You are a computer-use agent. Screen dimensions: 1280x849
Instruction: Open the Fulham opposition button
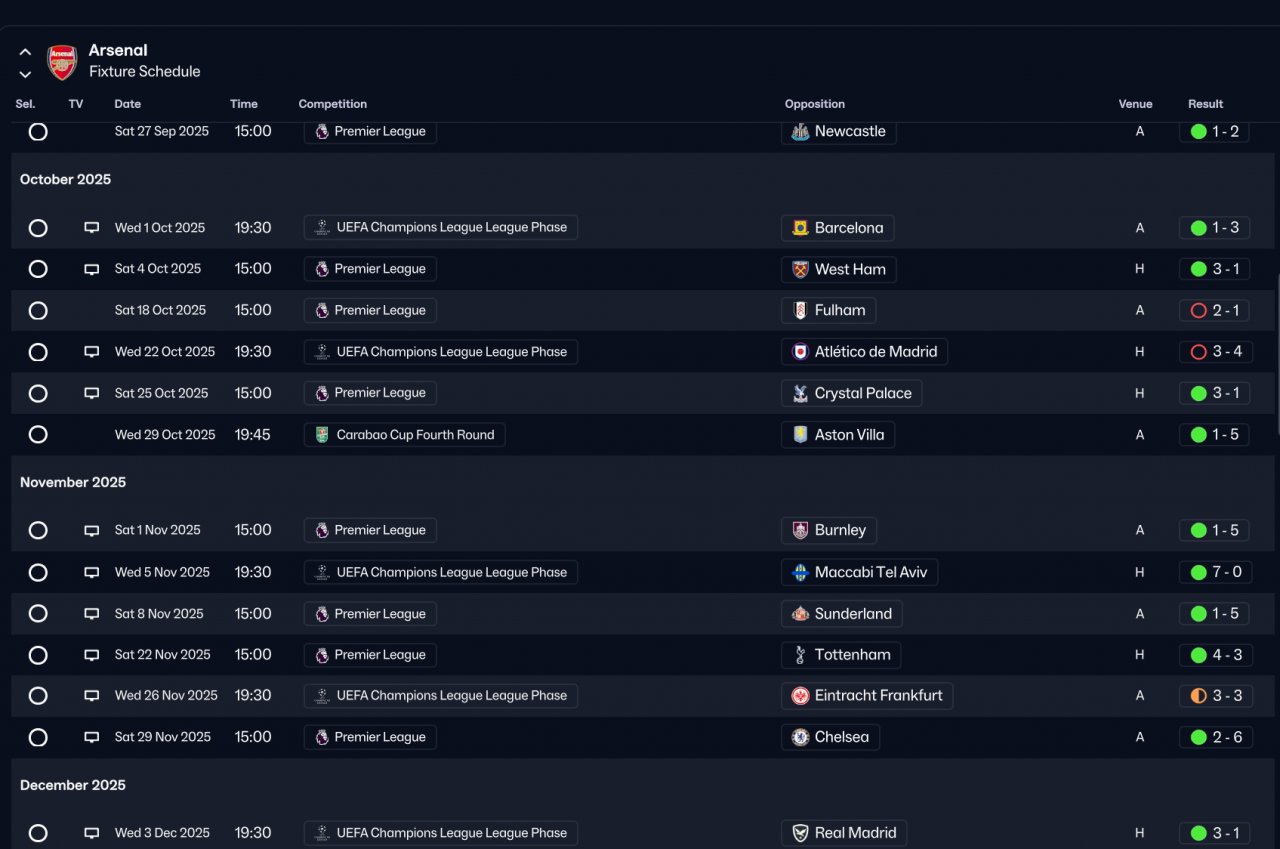829,311
